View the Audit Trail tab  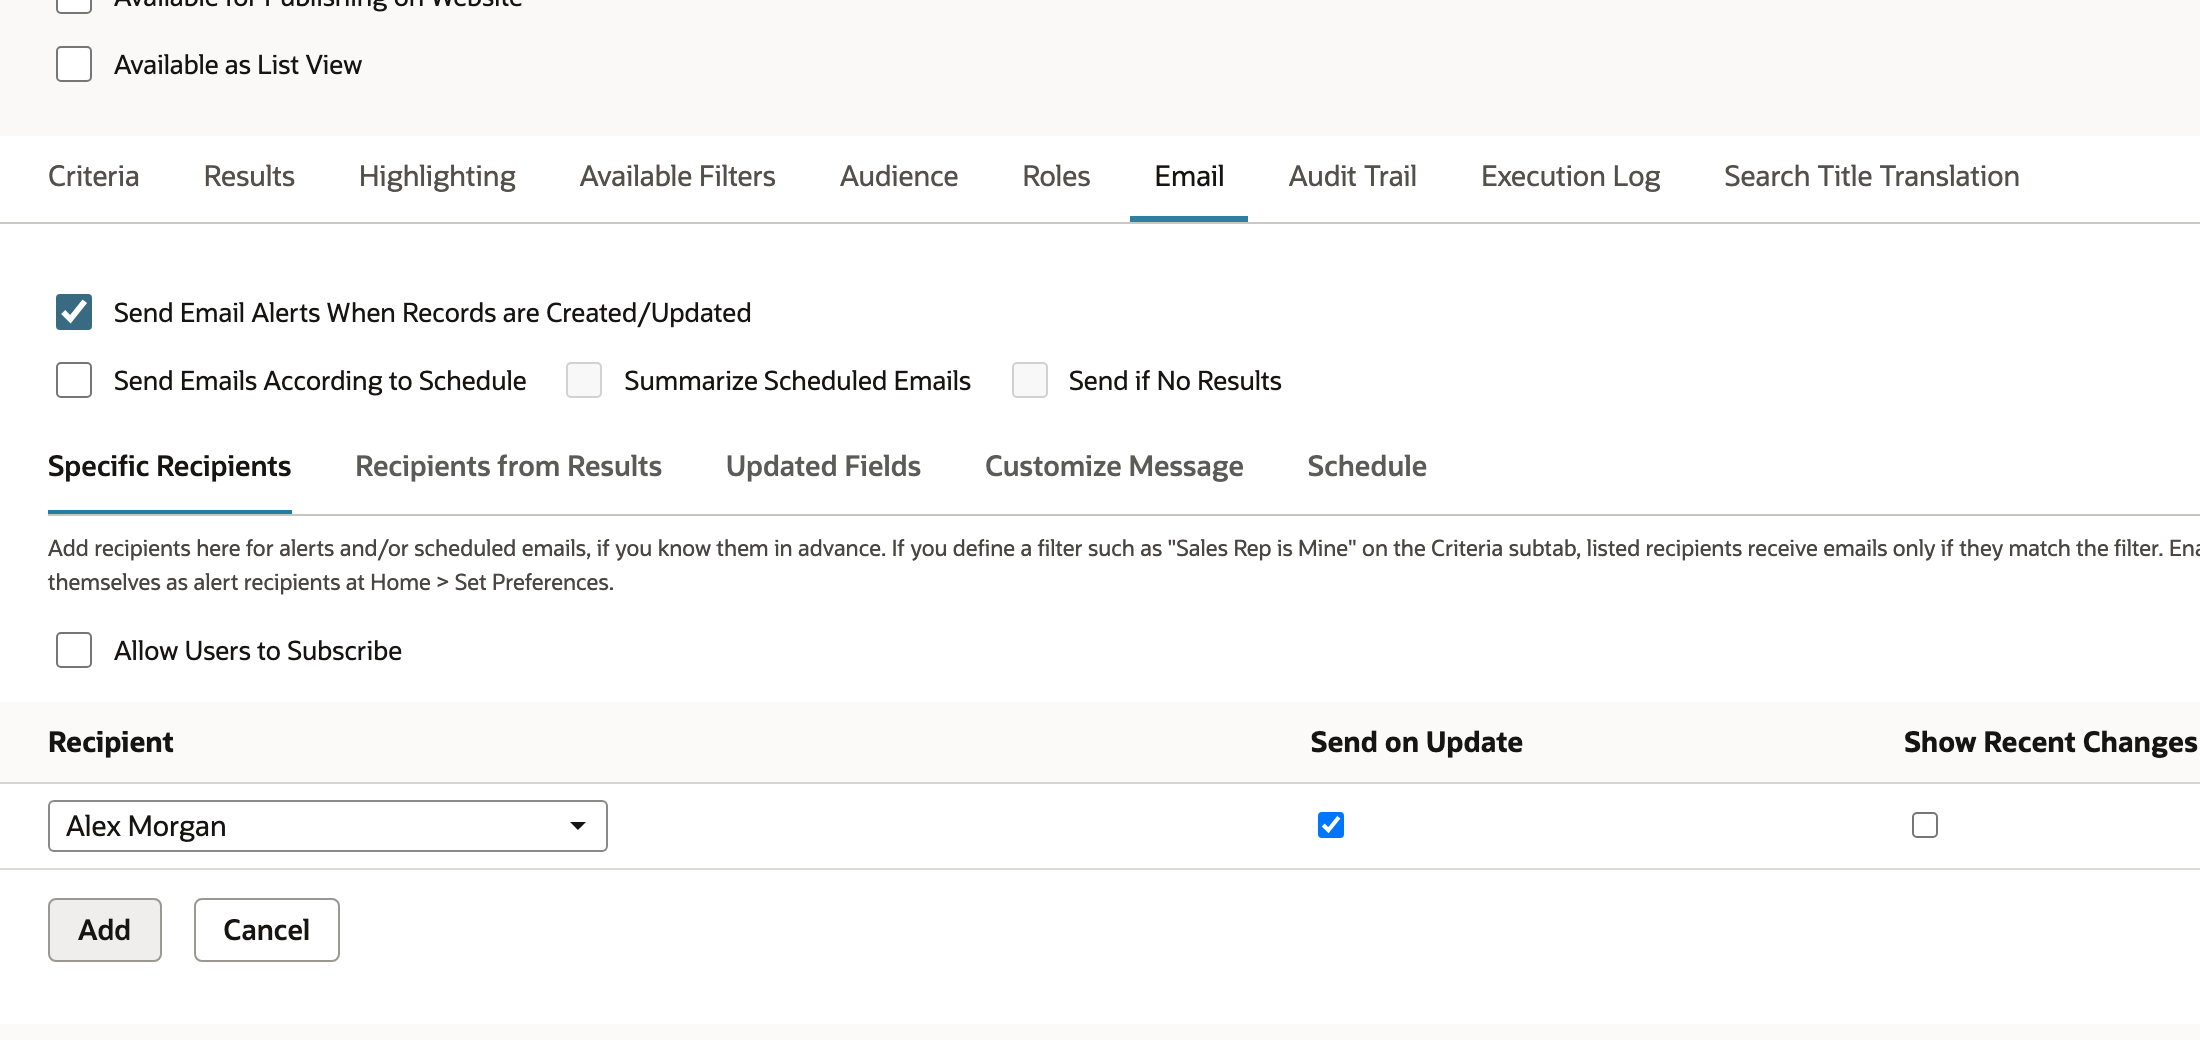coord(1353,176)
